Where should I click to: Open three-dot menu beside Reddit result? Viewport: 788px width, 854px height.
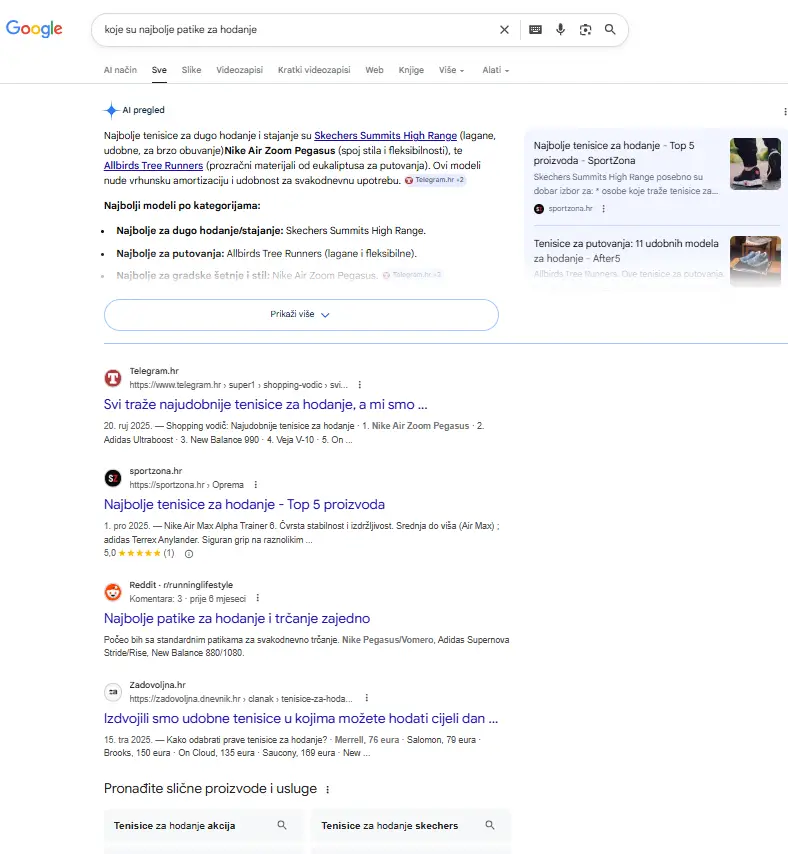258,598
